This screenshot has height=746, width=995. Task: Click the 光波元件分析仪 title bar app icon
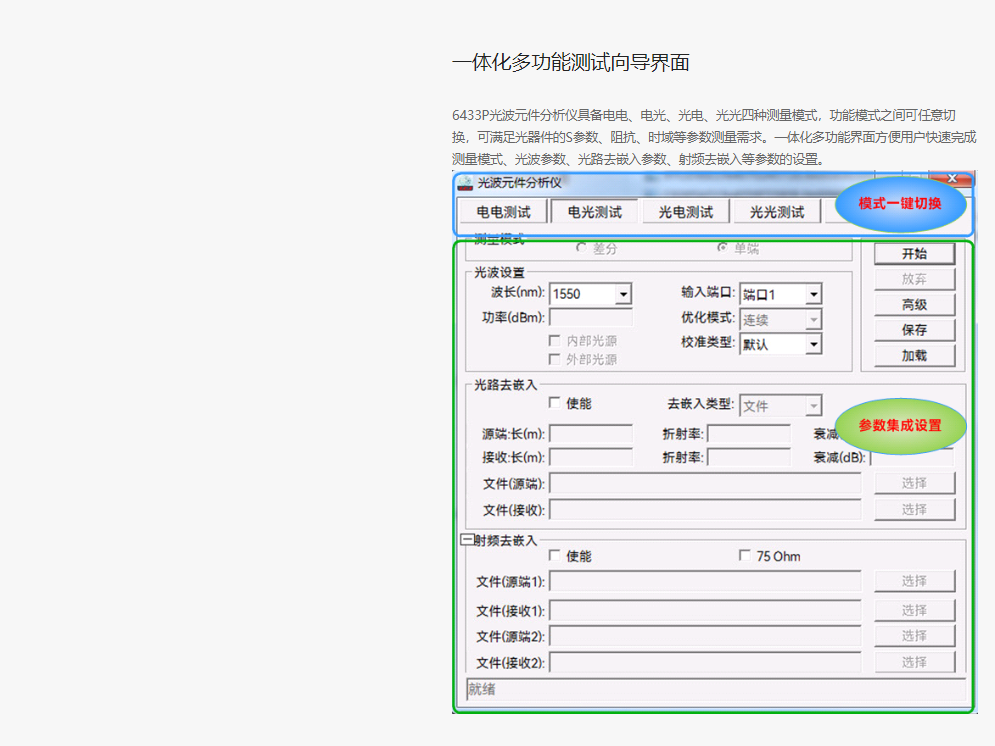pos(465,183)
